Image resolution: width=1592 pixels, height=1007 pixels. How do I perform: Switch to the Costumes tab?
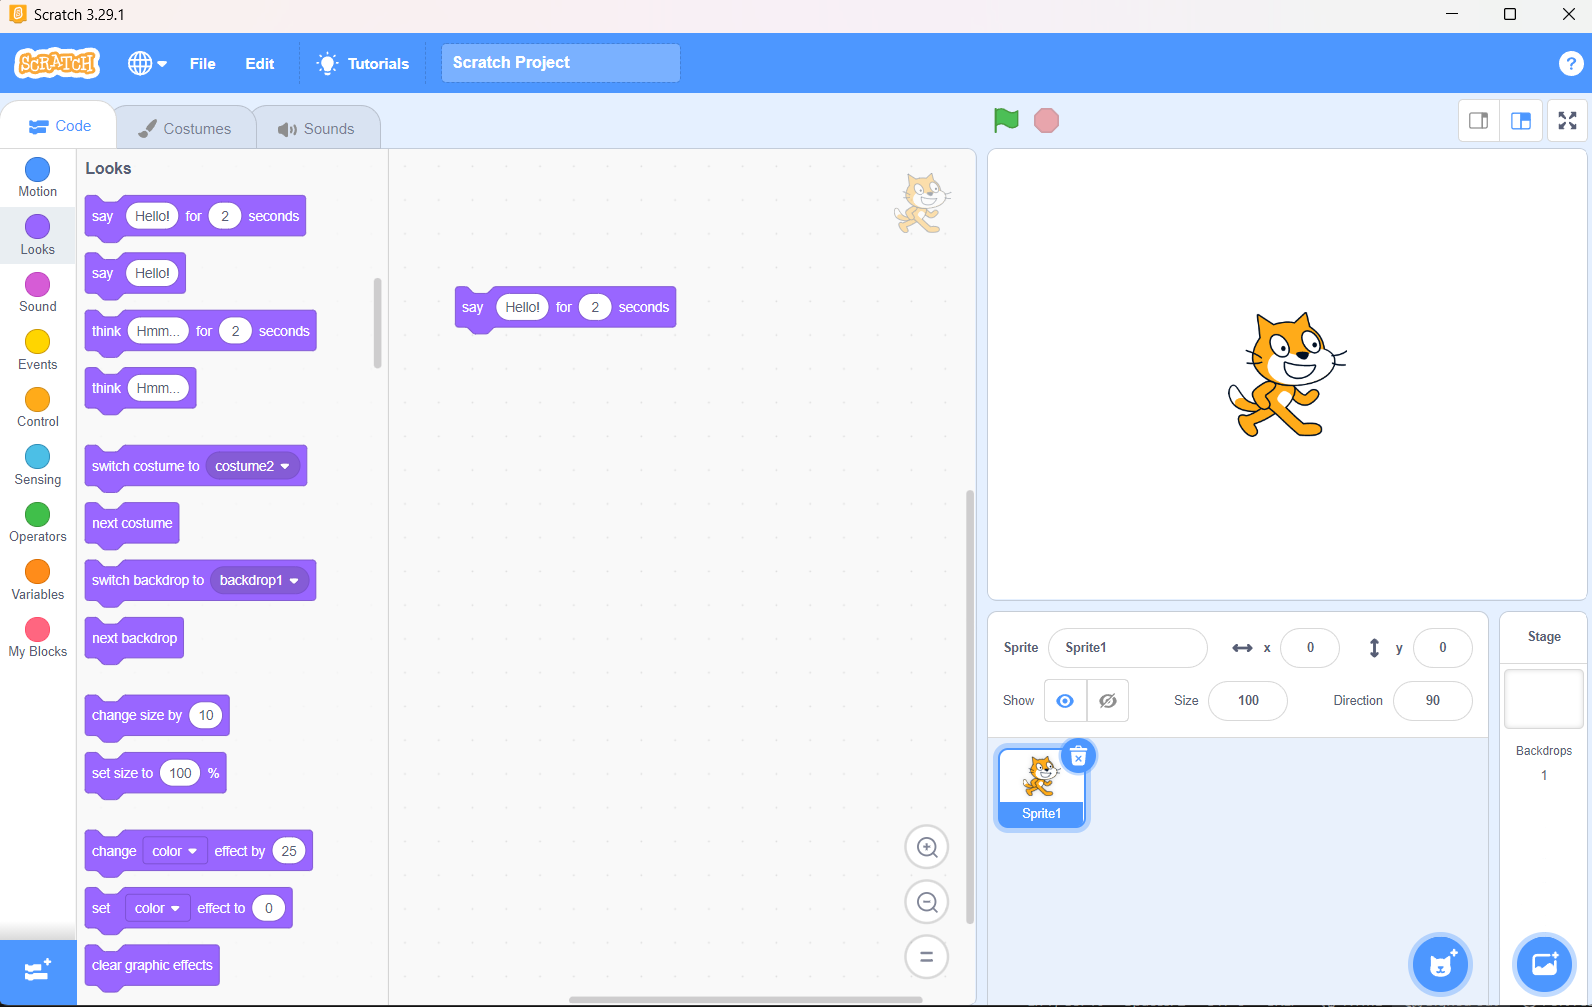click(185, 128)
